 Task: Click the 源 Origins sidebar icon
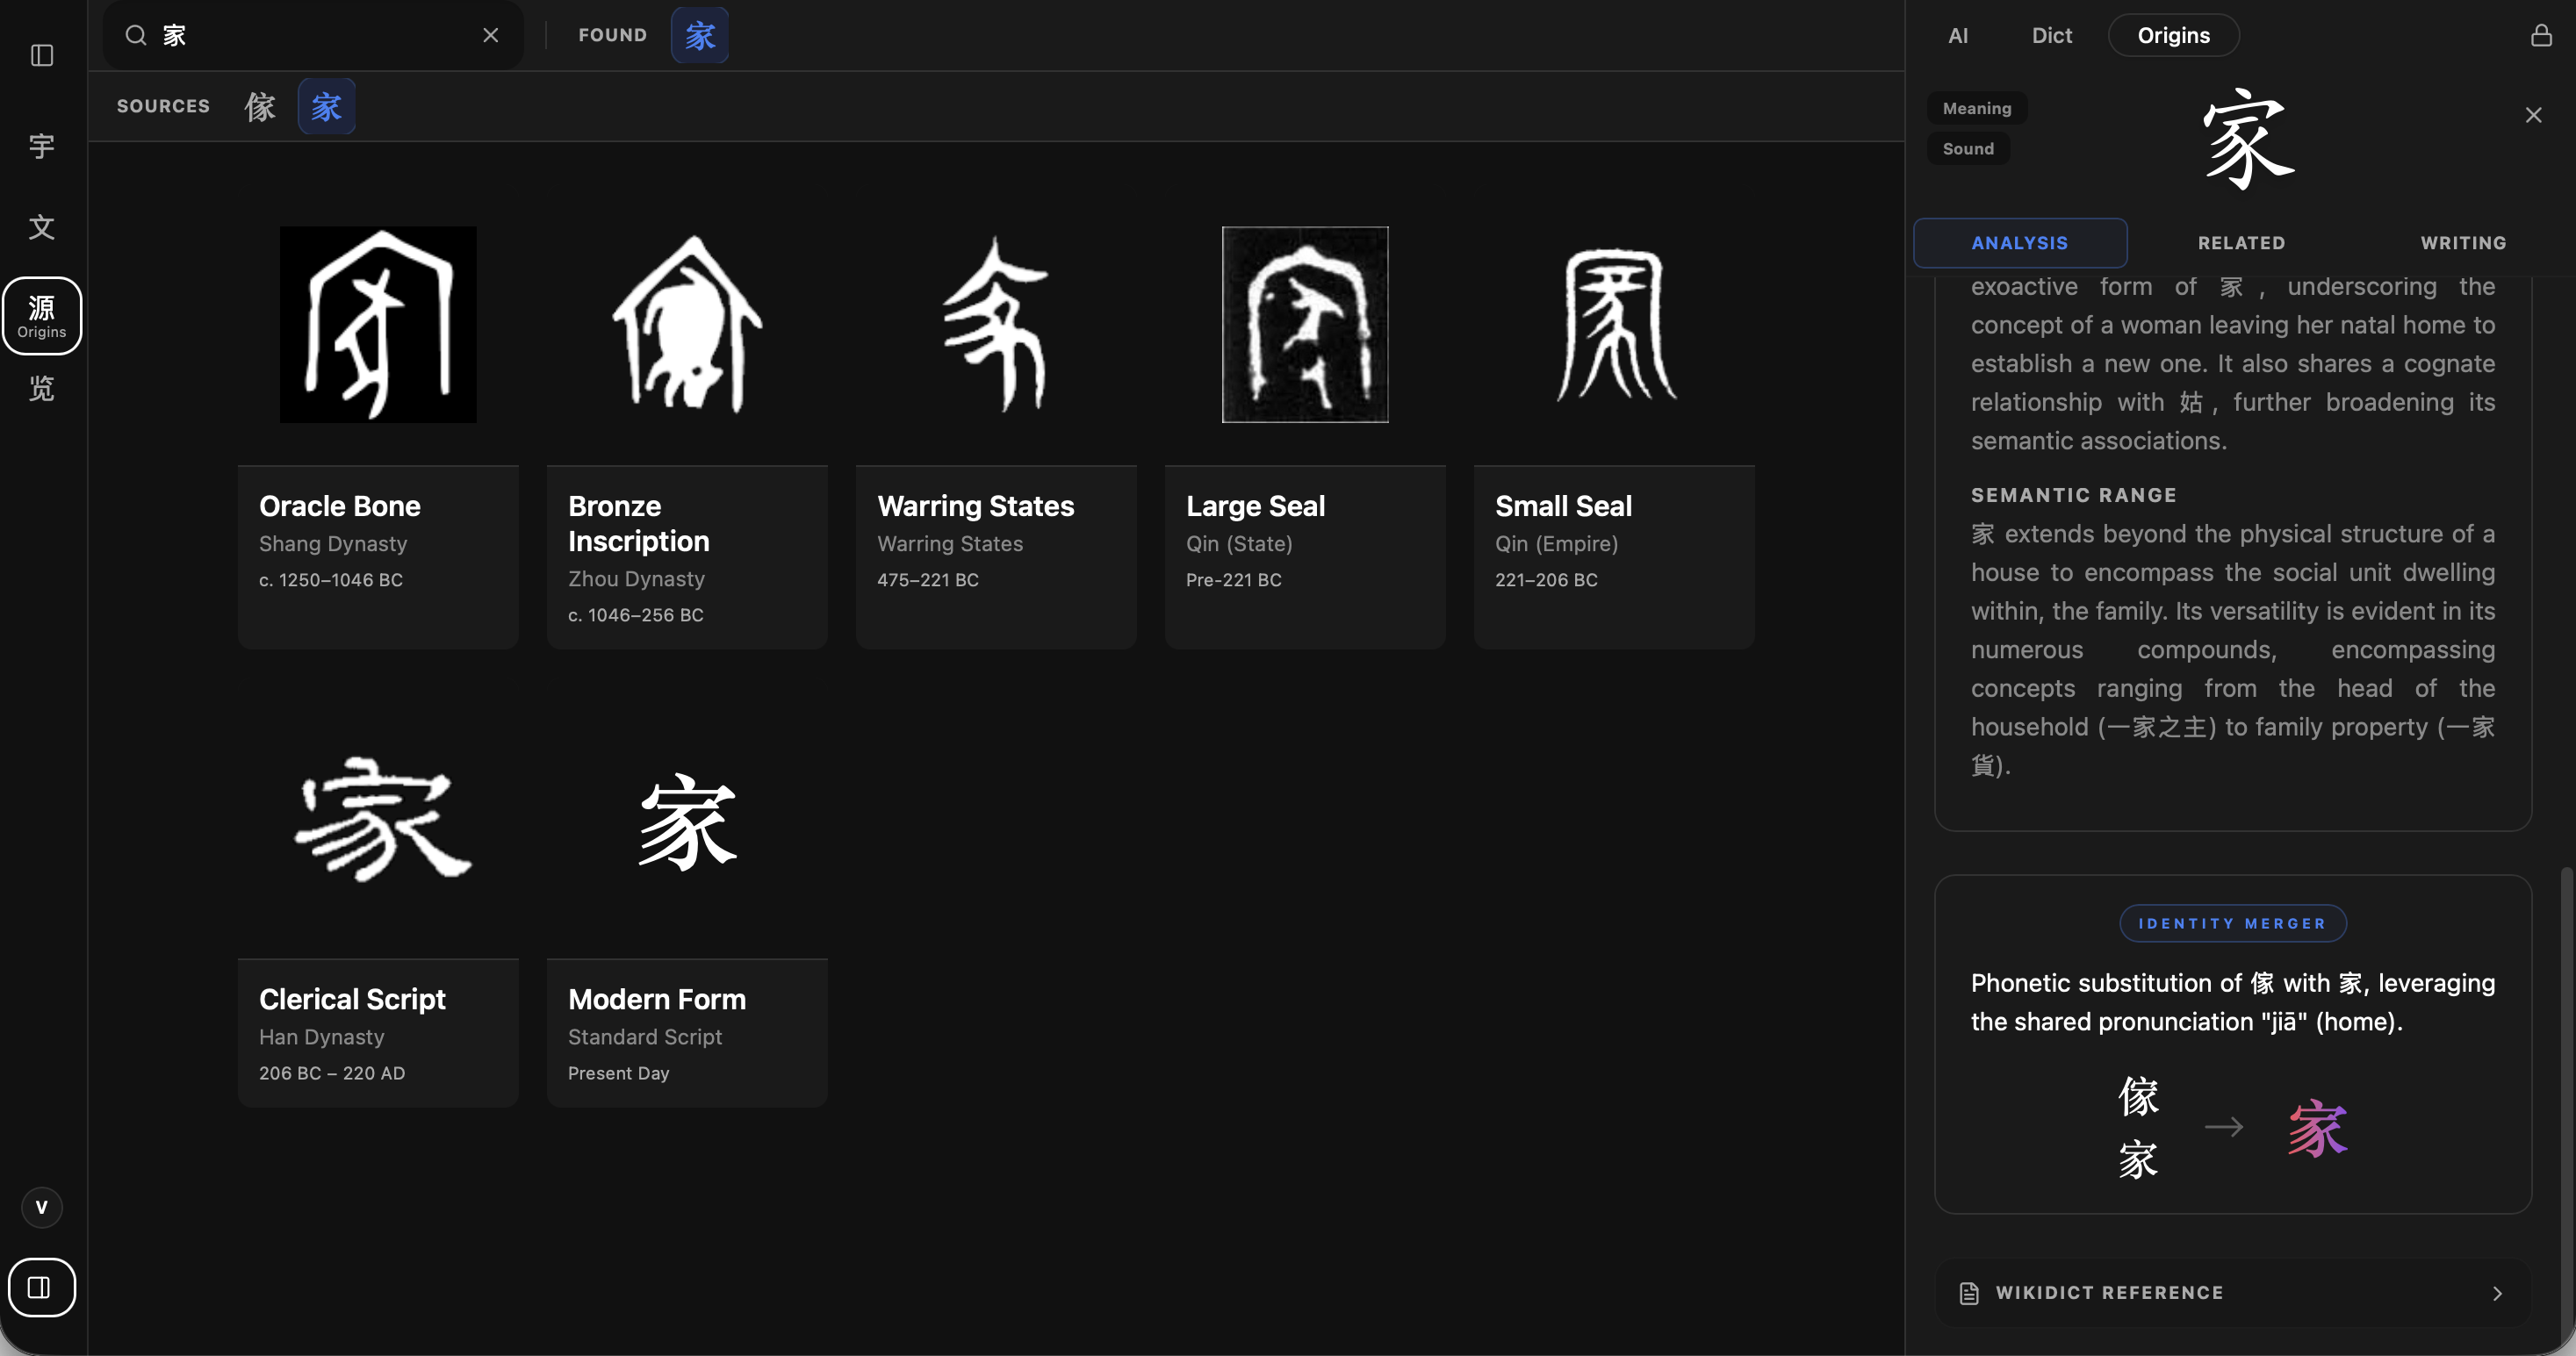(42, 315)
